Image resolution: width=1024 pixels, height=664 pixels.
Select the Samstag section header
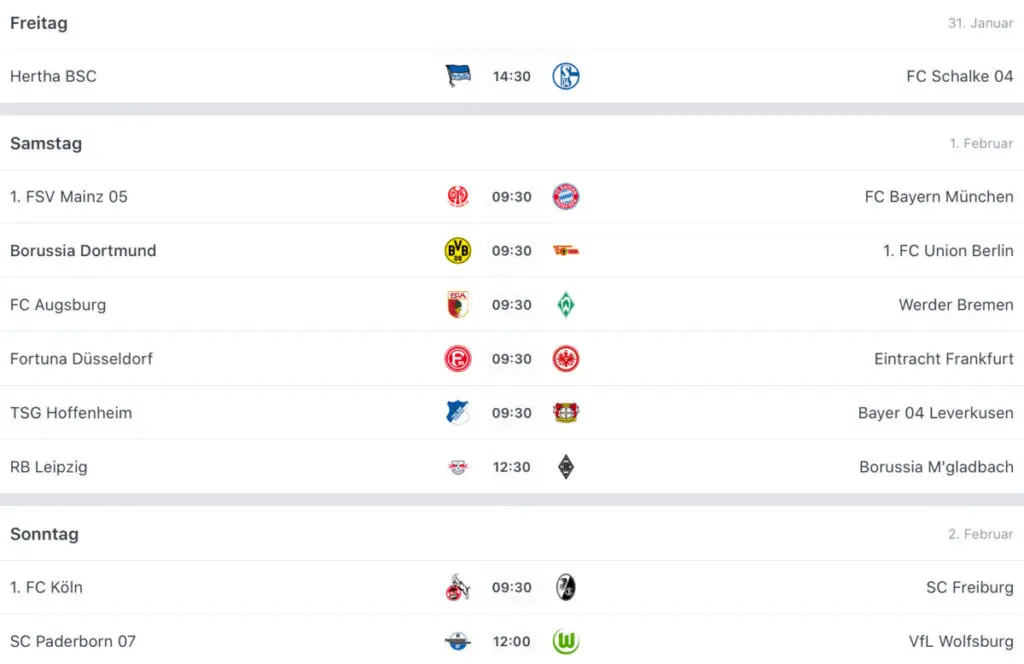pyautogui.click(x=46, y=144)
